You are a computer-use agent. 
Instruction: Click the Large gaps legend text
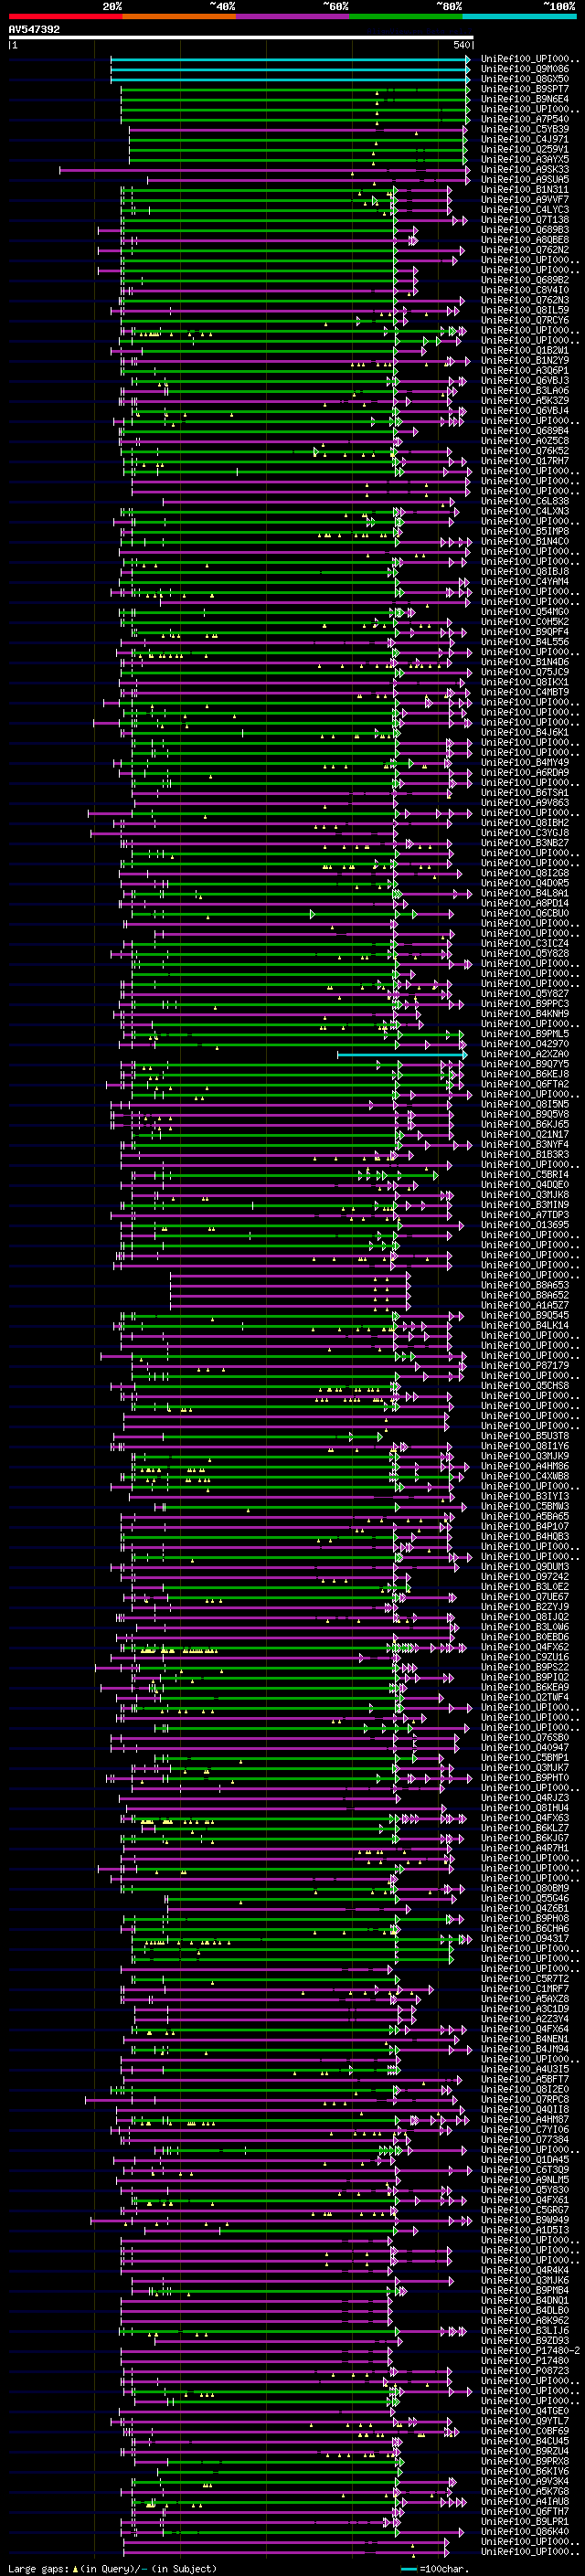[x=112, y=2569]
